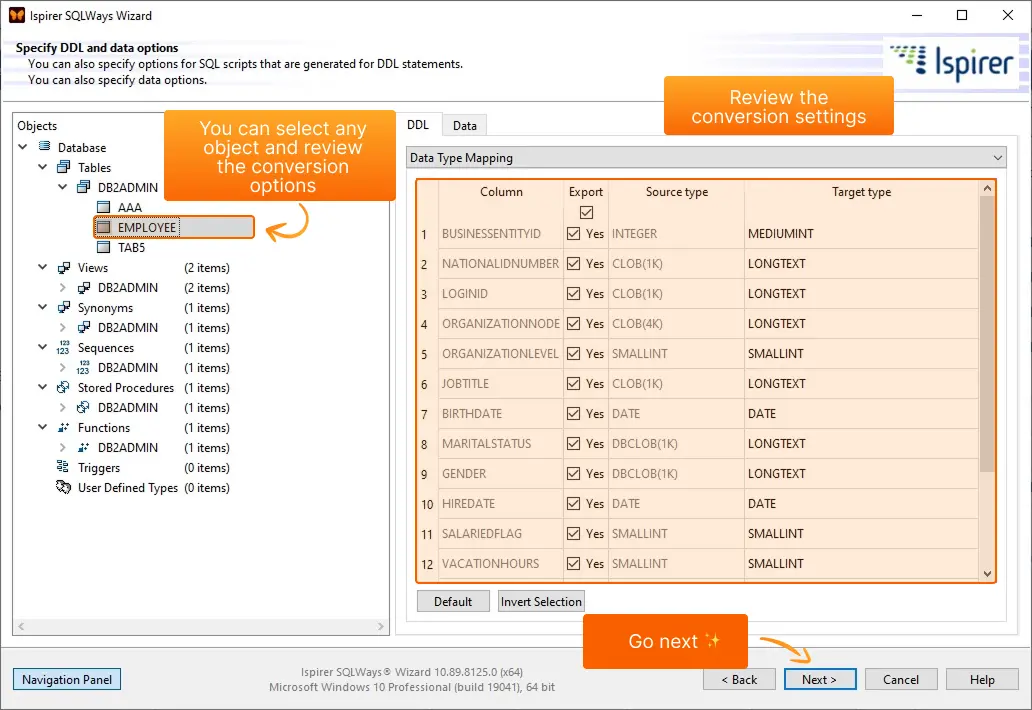
Task: Open the Navigation Panel
Action: (67, 679)
